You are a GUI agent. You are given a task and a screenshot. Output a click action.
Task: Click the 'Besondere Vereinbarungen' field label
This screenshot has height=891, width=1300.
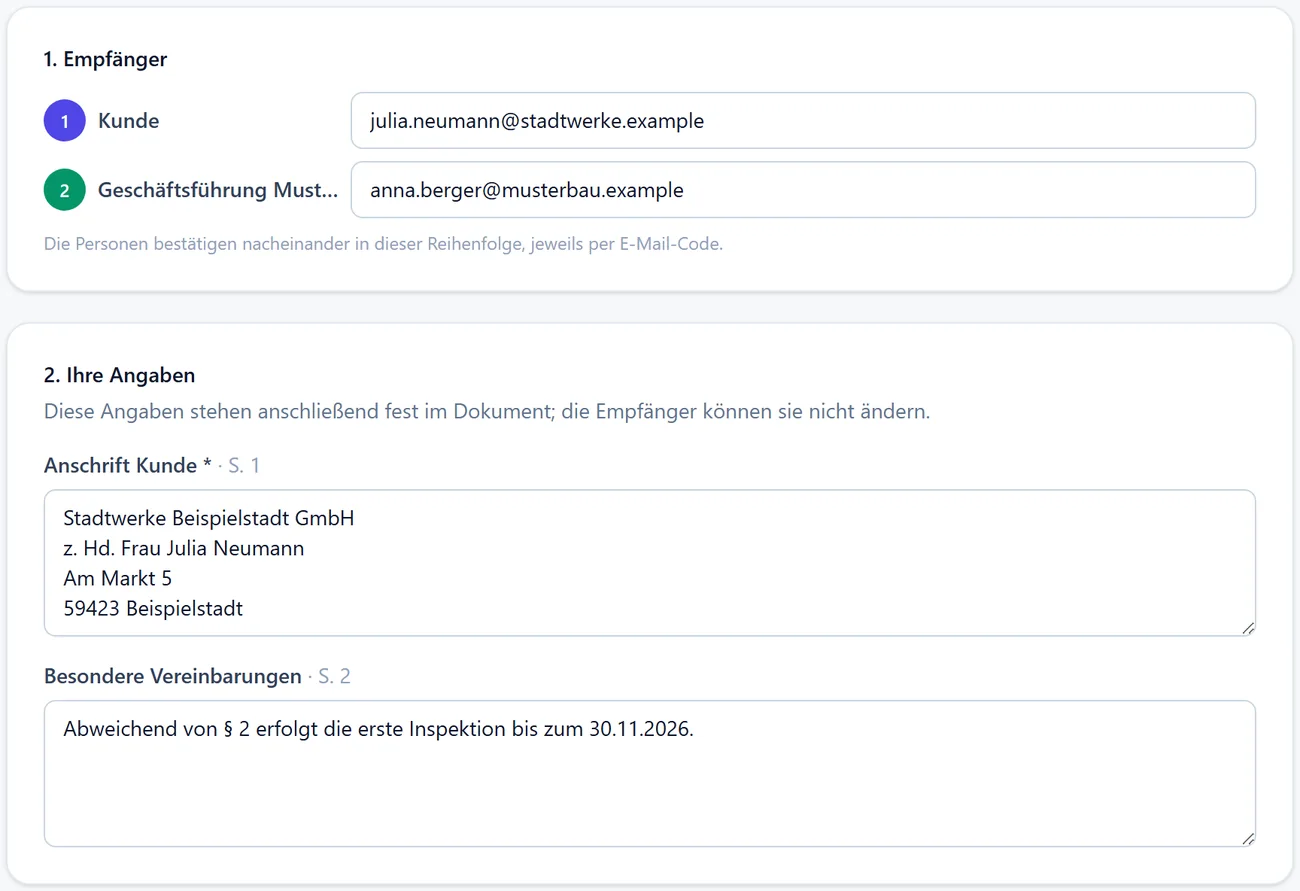pos(173,676)
